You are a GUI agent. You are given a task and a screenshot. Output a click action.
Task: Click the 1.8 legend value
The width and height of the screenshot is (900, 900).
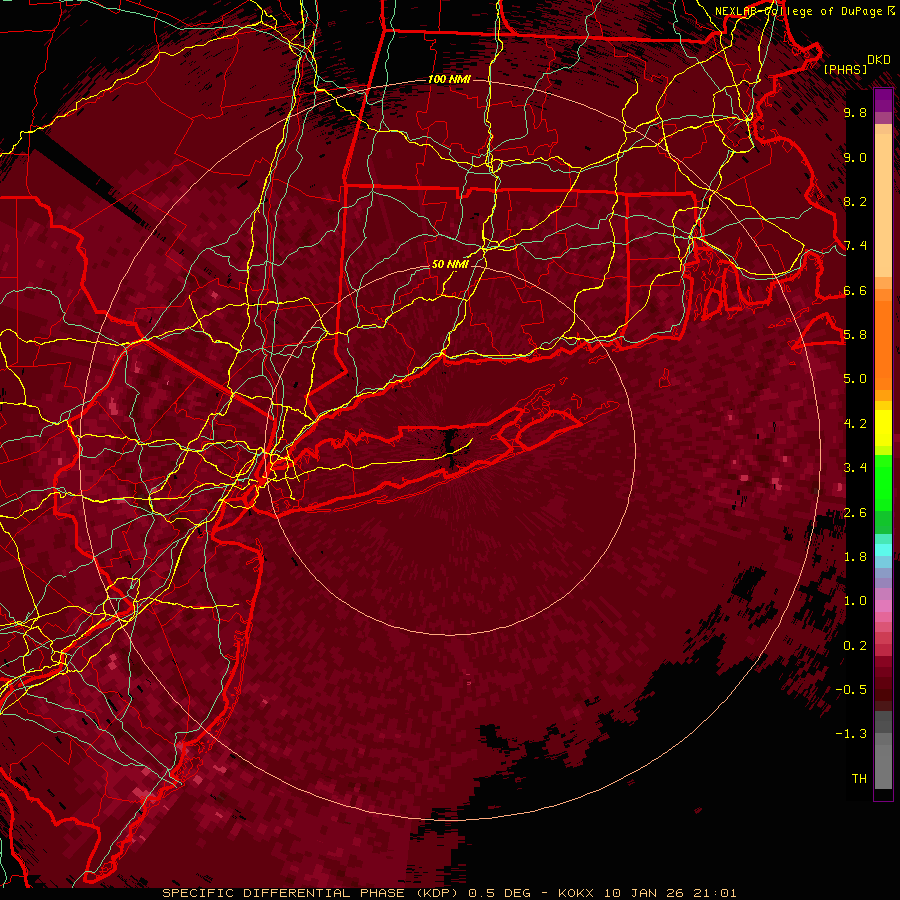(x=855, y=557)
